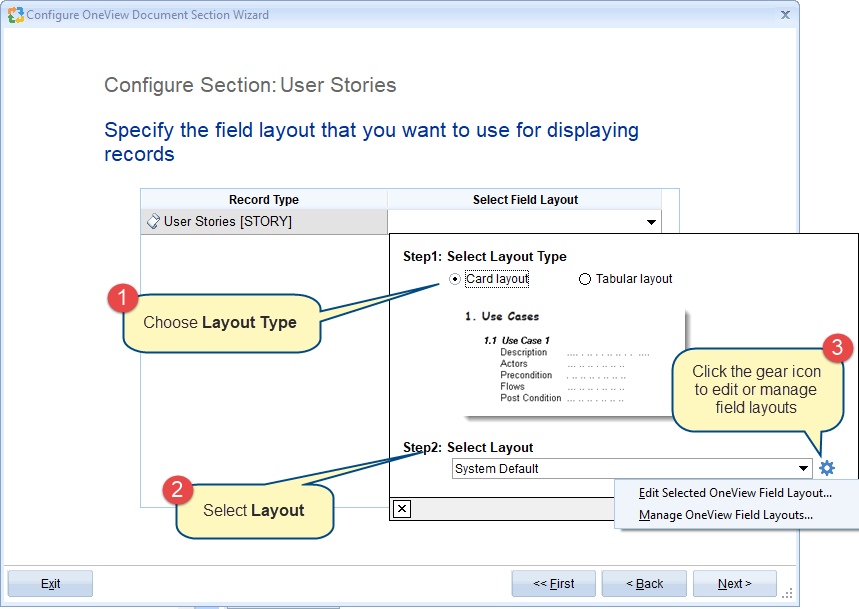Viewport: 859px width, 609px height.
Task: Close the Configure OneView wizard window
Action: click(785, 15)
